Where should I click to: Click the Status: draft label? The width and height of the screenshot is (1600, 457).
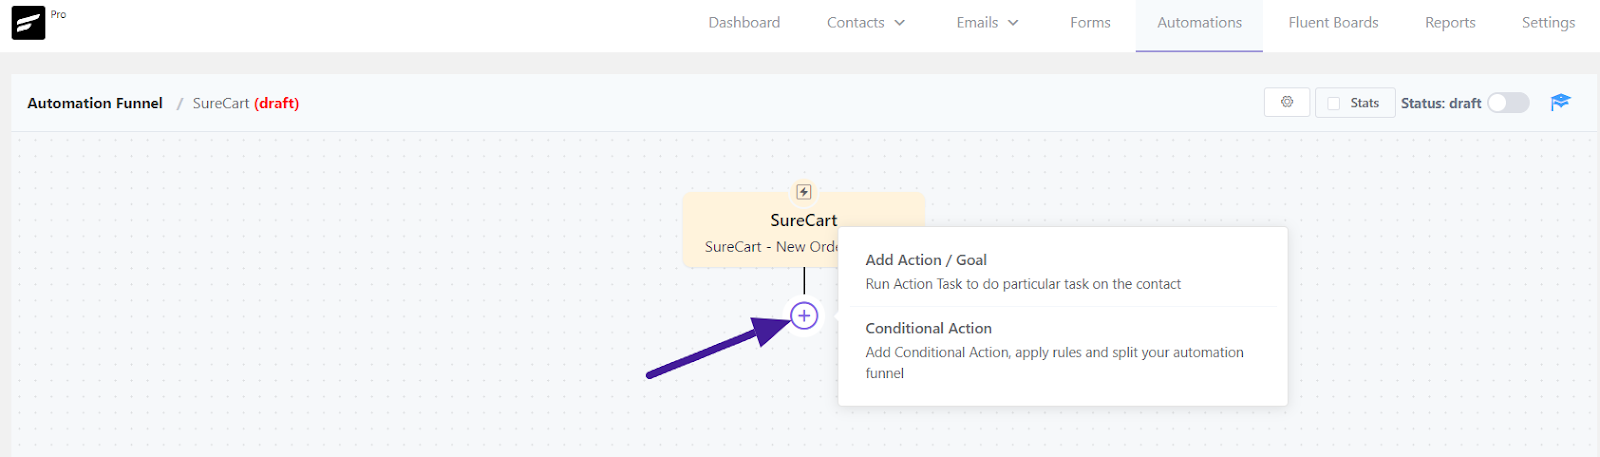[x=1441, y=103]
